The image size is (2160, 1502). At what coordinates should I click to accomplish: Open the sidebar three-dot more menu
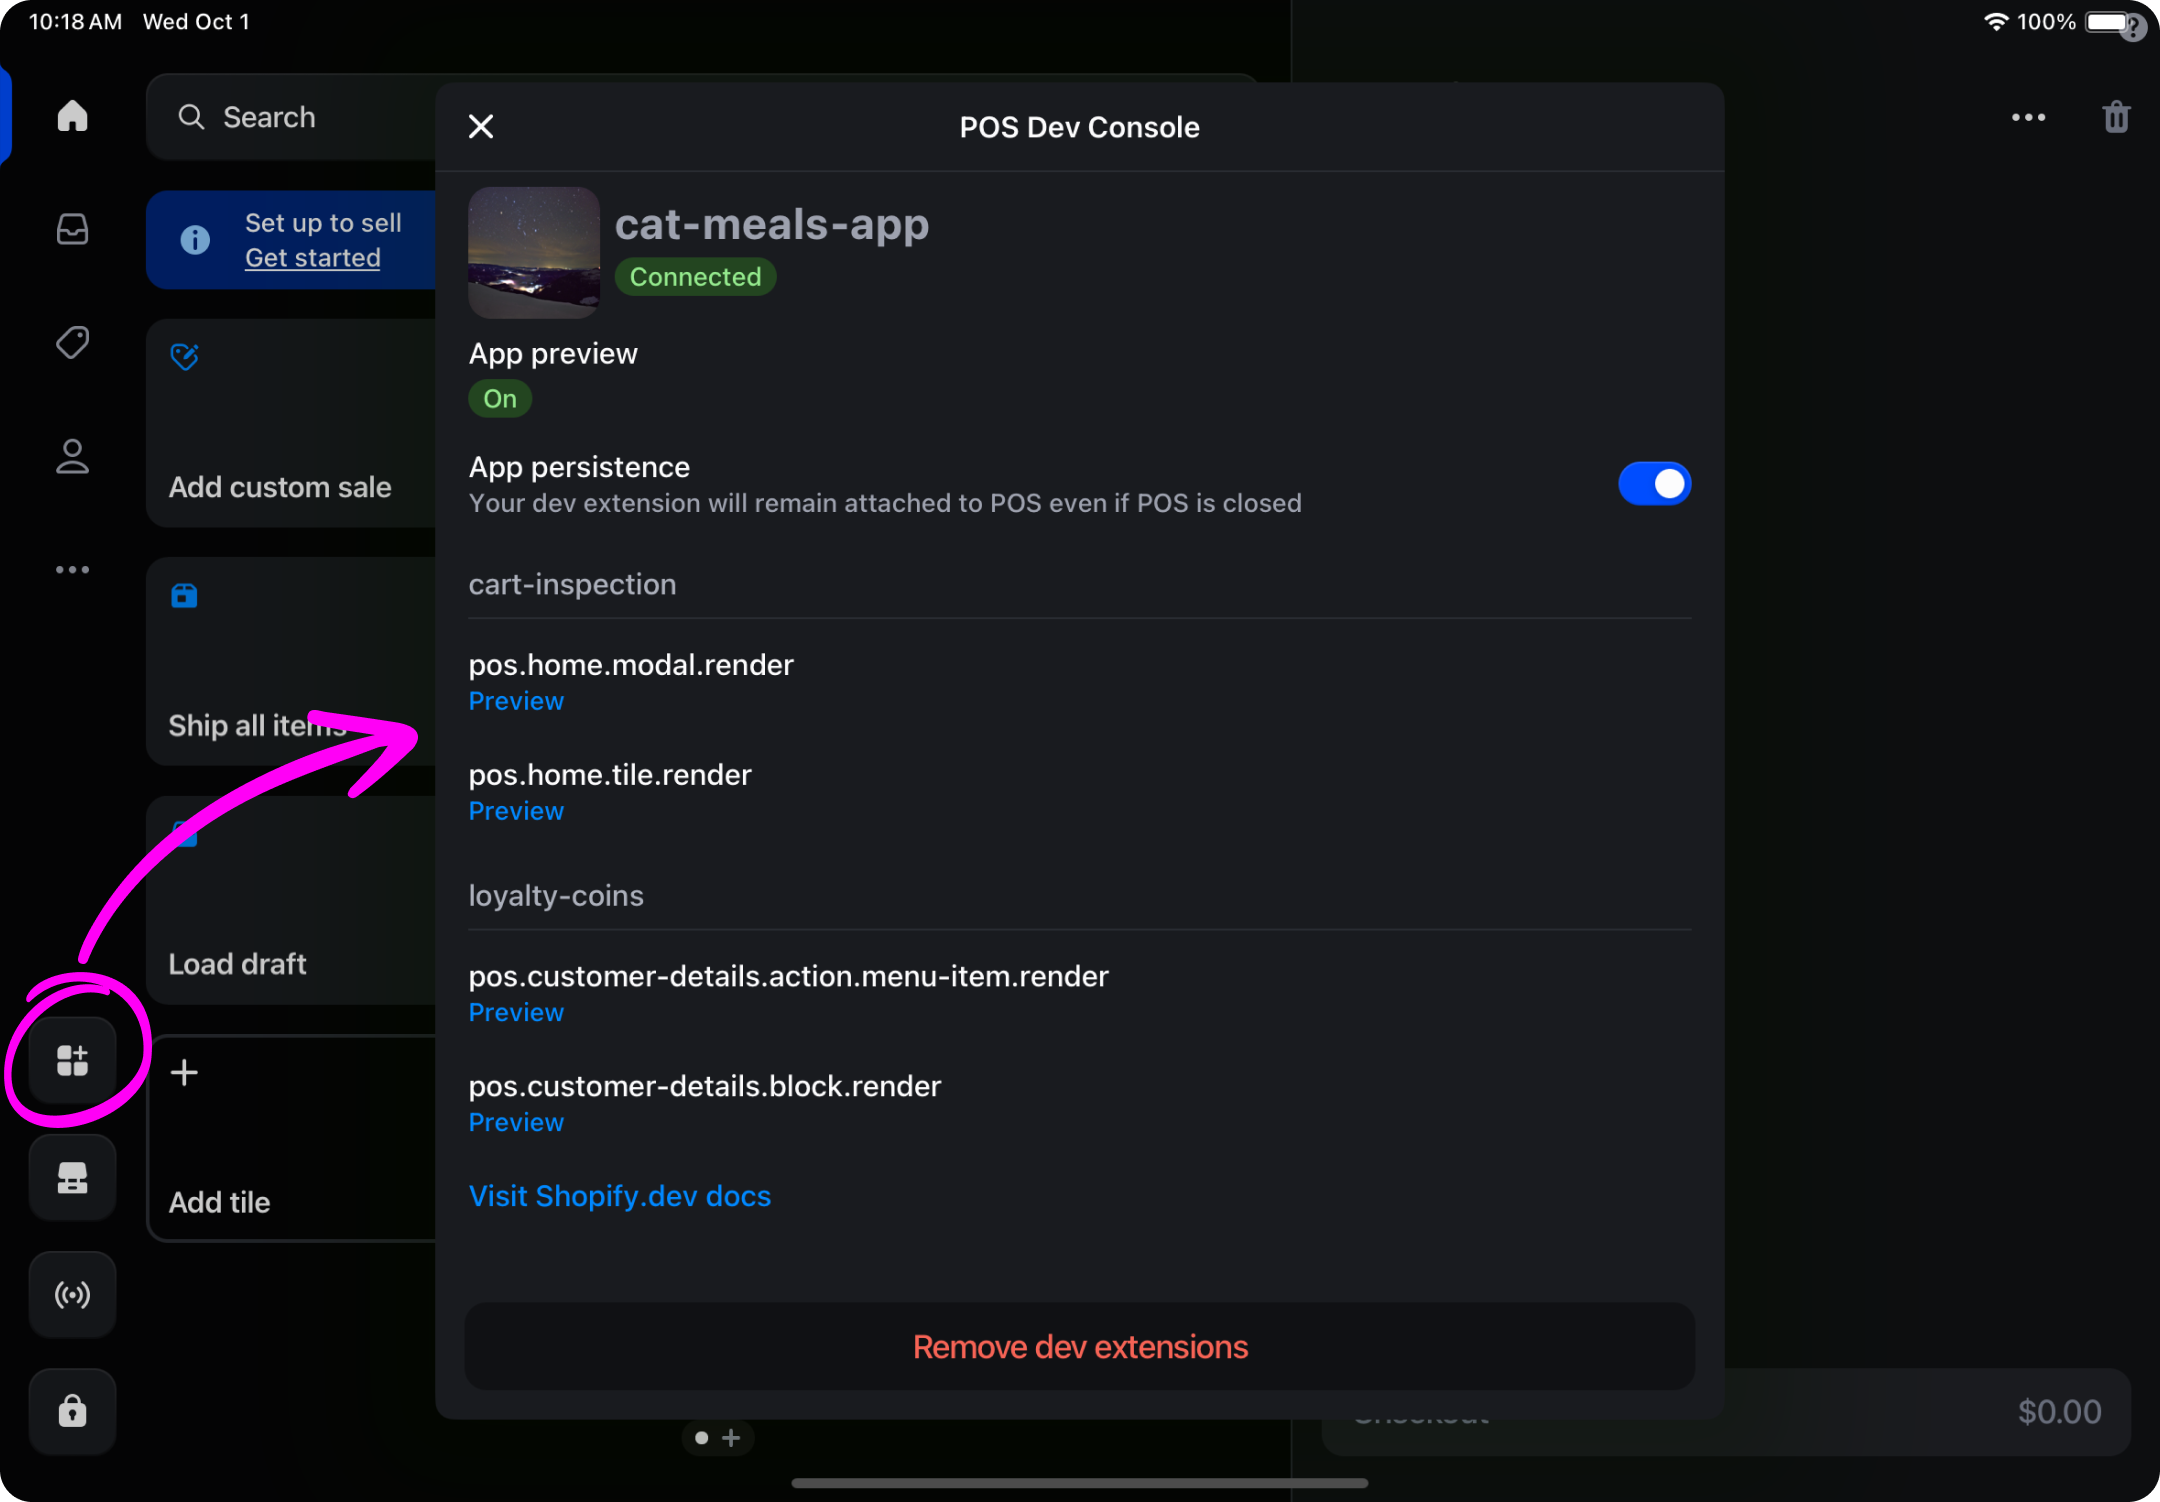tap(72, 569)
